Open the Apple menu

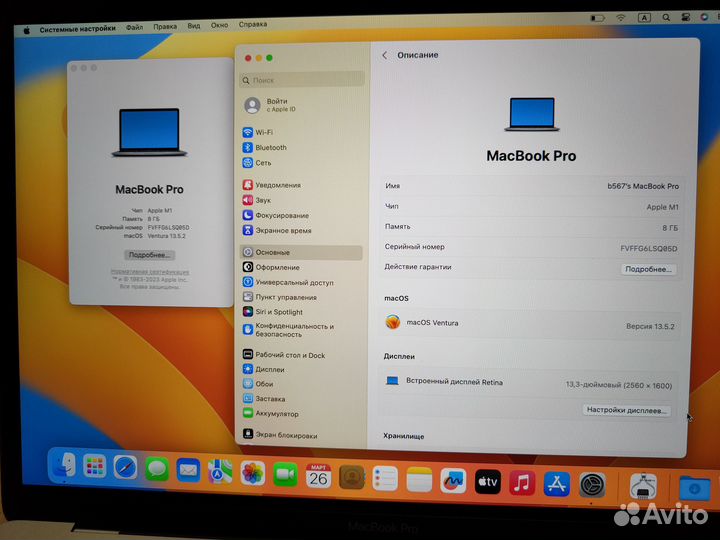[27, 30]
